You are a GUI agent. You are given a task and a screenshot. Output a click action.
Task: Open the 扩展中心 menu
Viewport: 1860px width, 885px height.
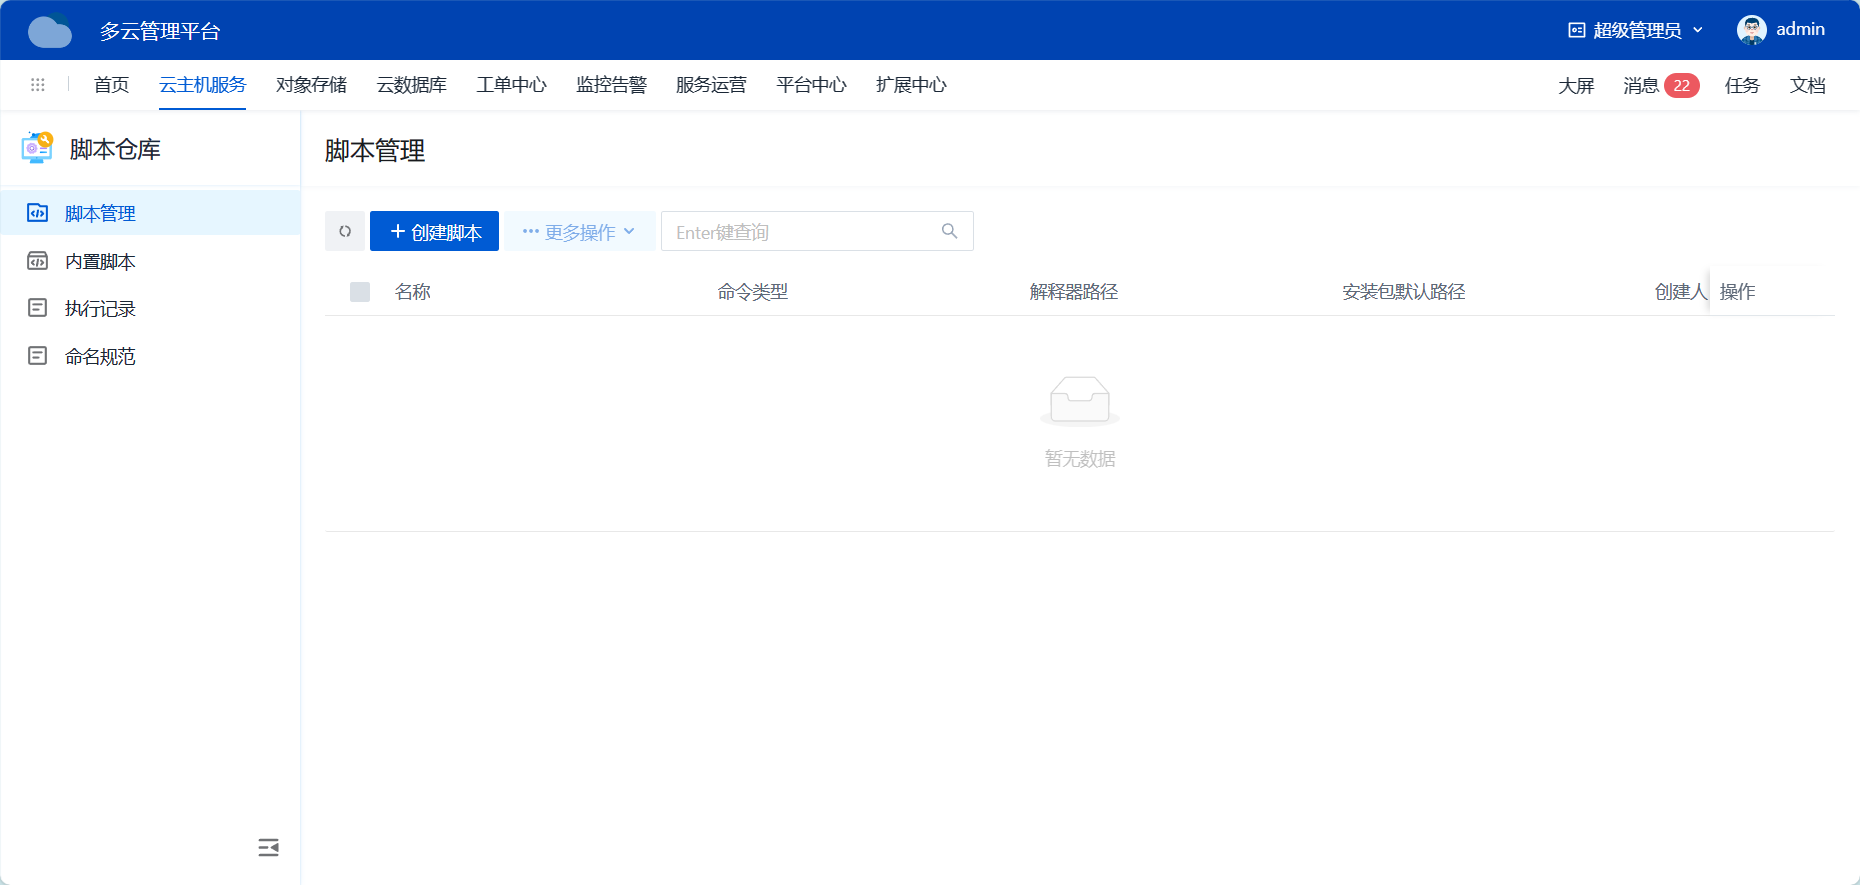point(911,85)
